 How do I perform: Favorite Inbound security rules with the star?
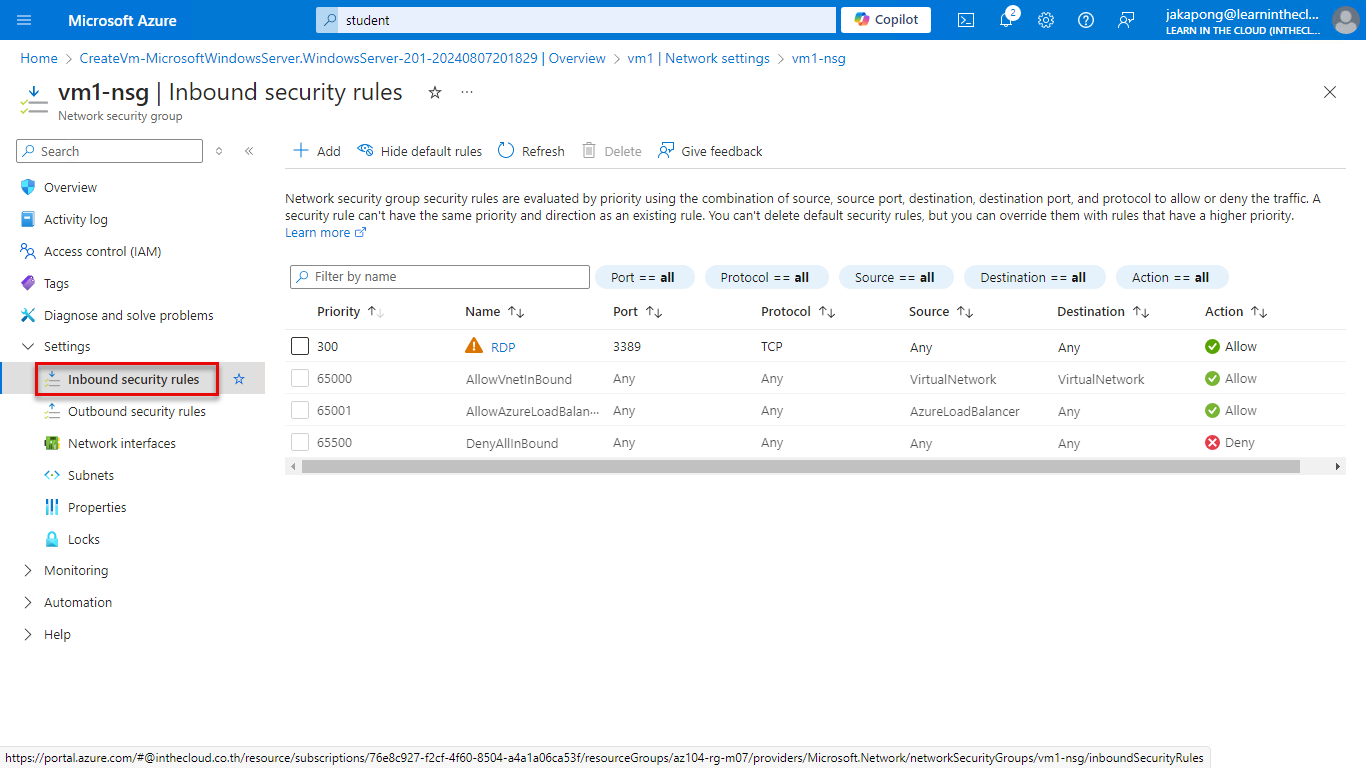239,379
